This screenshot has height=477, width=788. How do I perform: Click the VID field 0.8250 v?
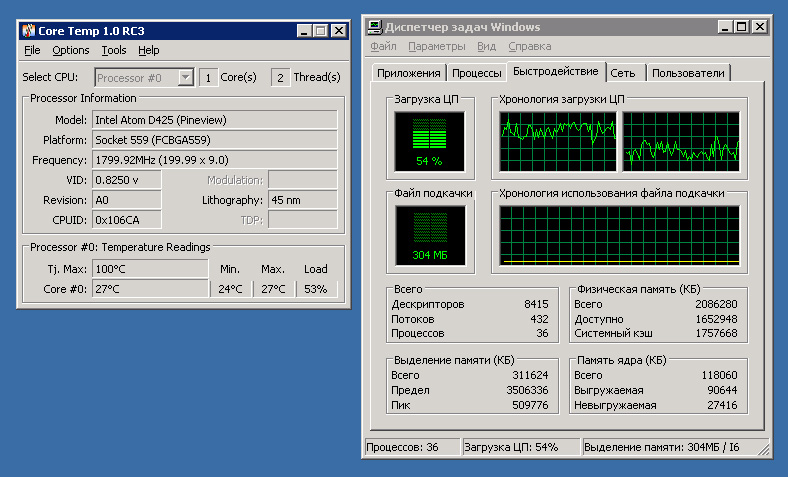(x=127, y=180)
